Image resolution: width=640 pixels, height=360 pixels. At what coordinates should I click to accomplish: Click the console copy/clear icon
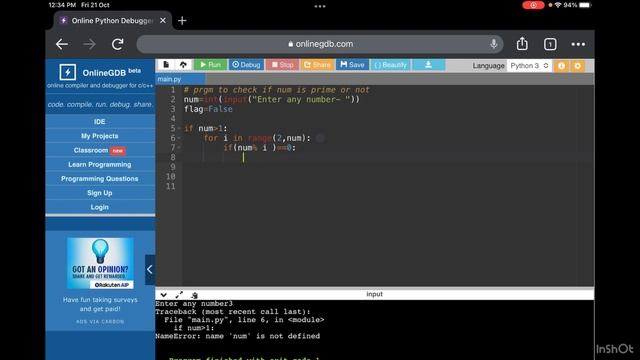tap(194, 295)
